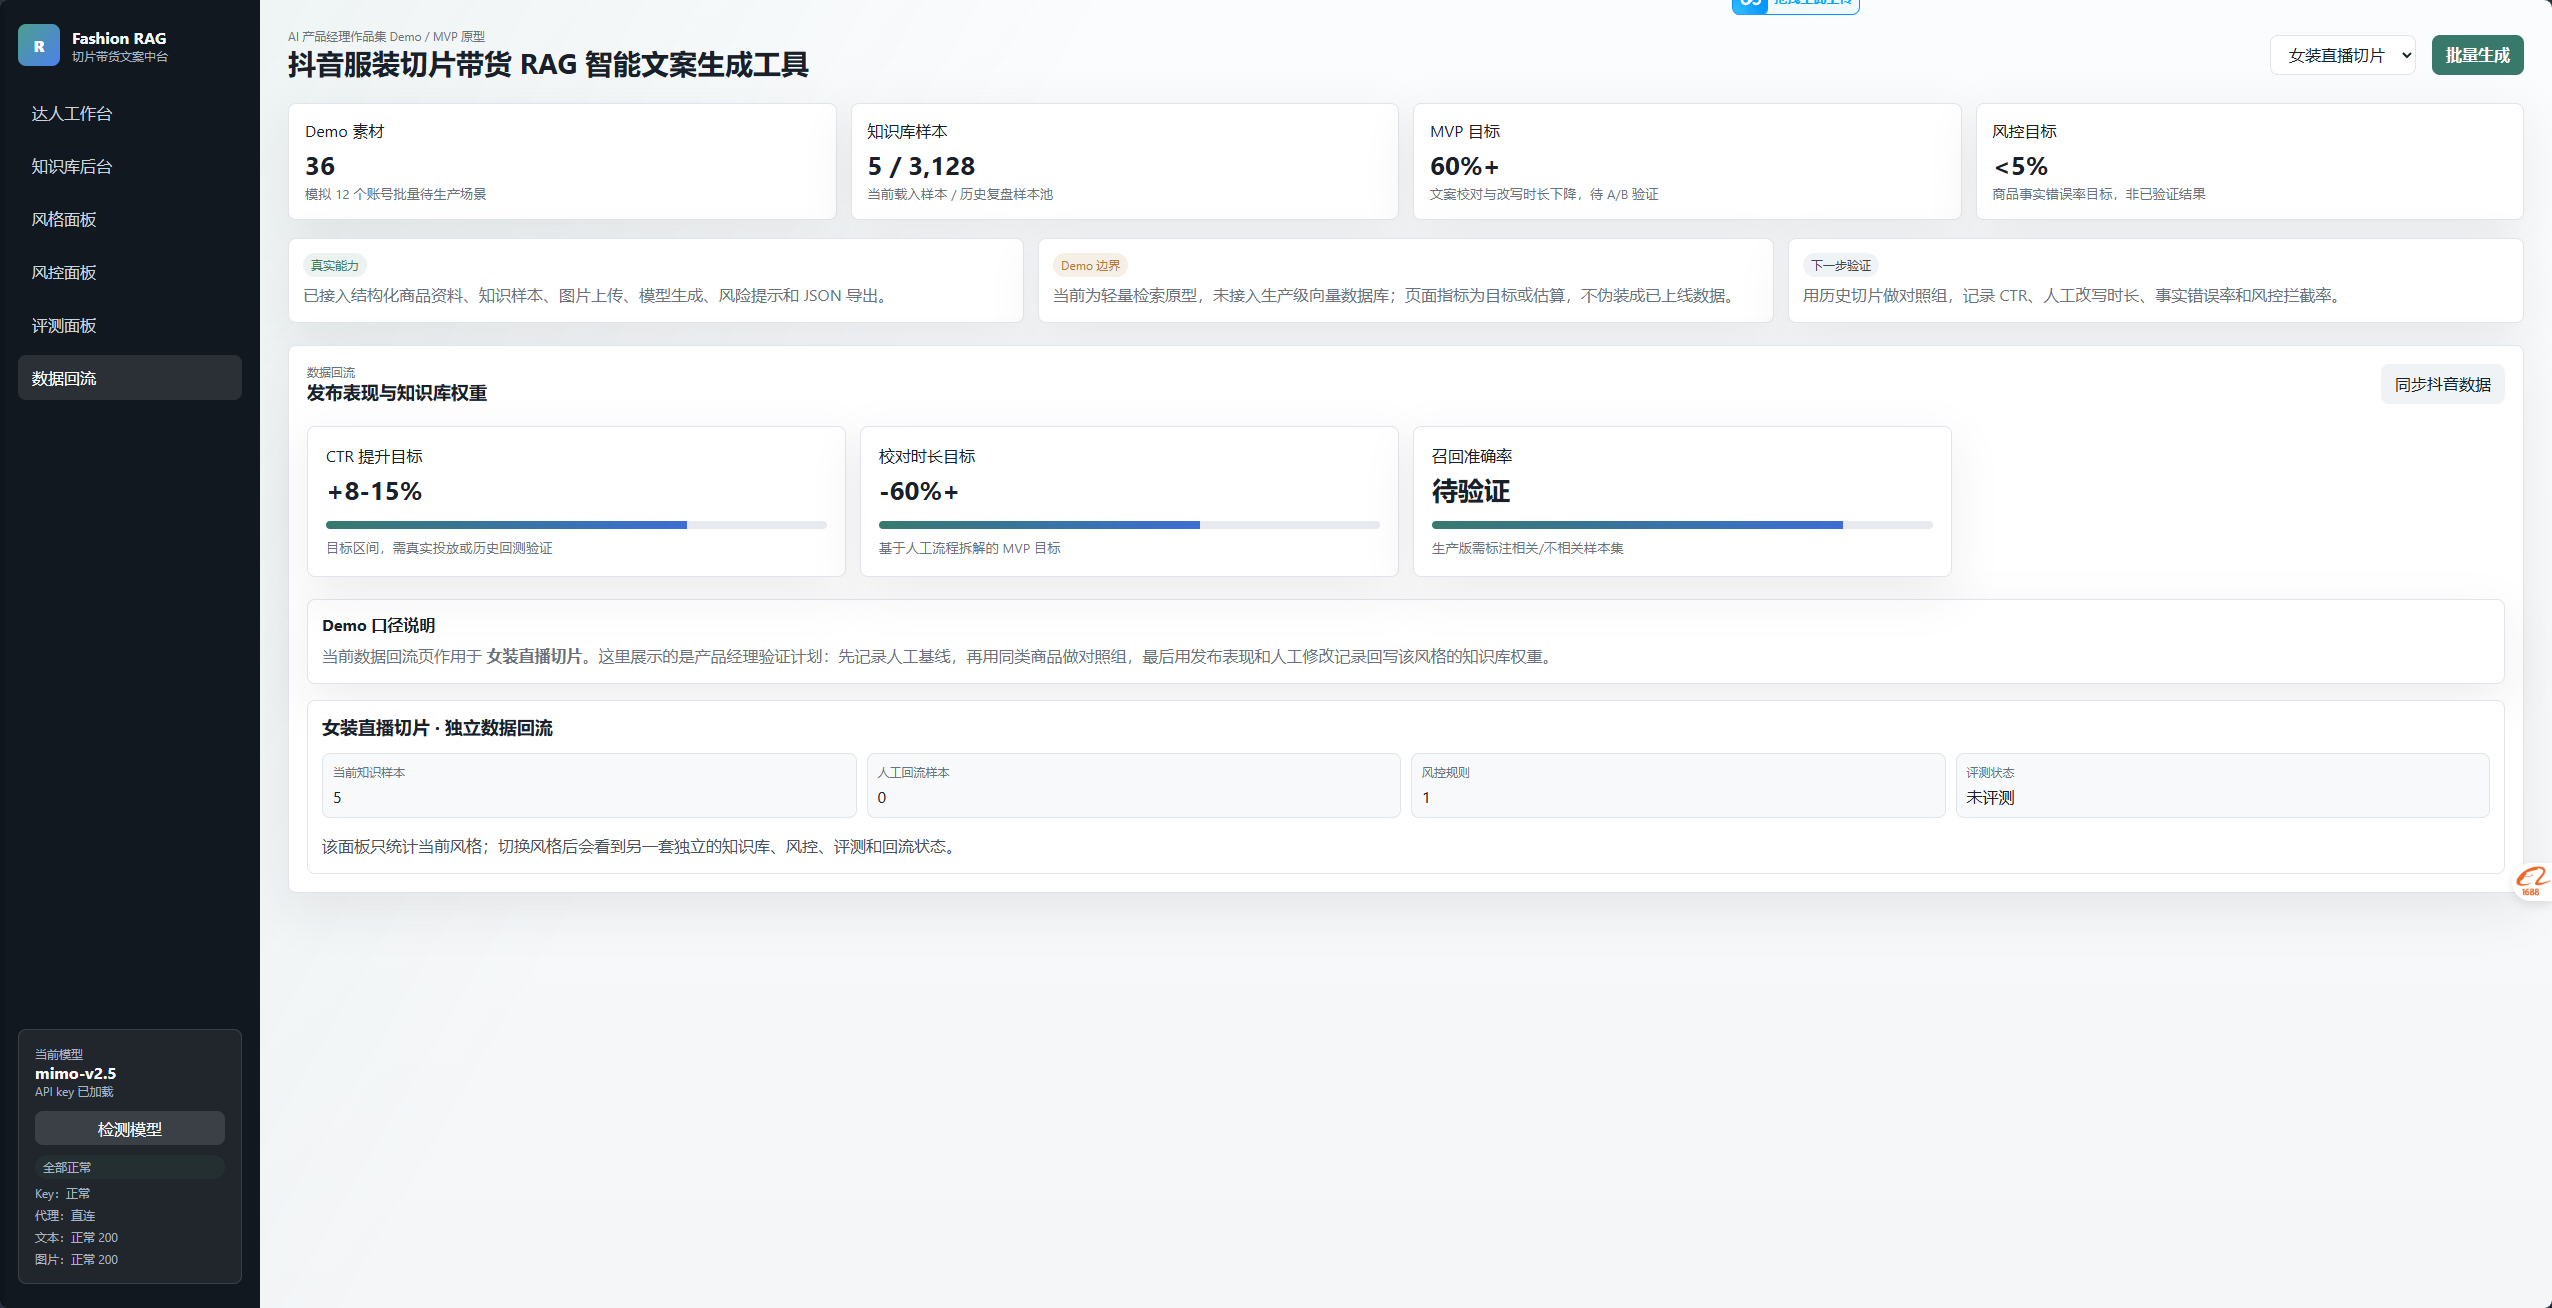Click note 商品事实错误率目标, 非已验证结果
The image size is (2552, 1308).
(2099, 194)
